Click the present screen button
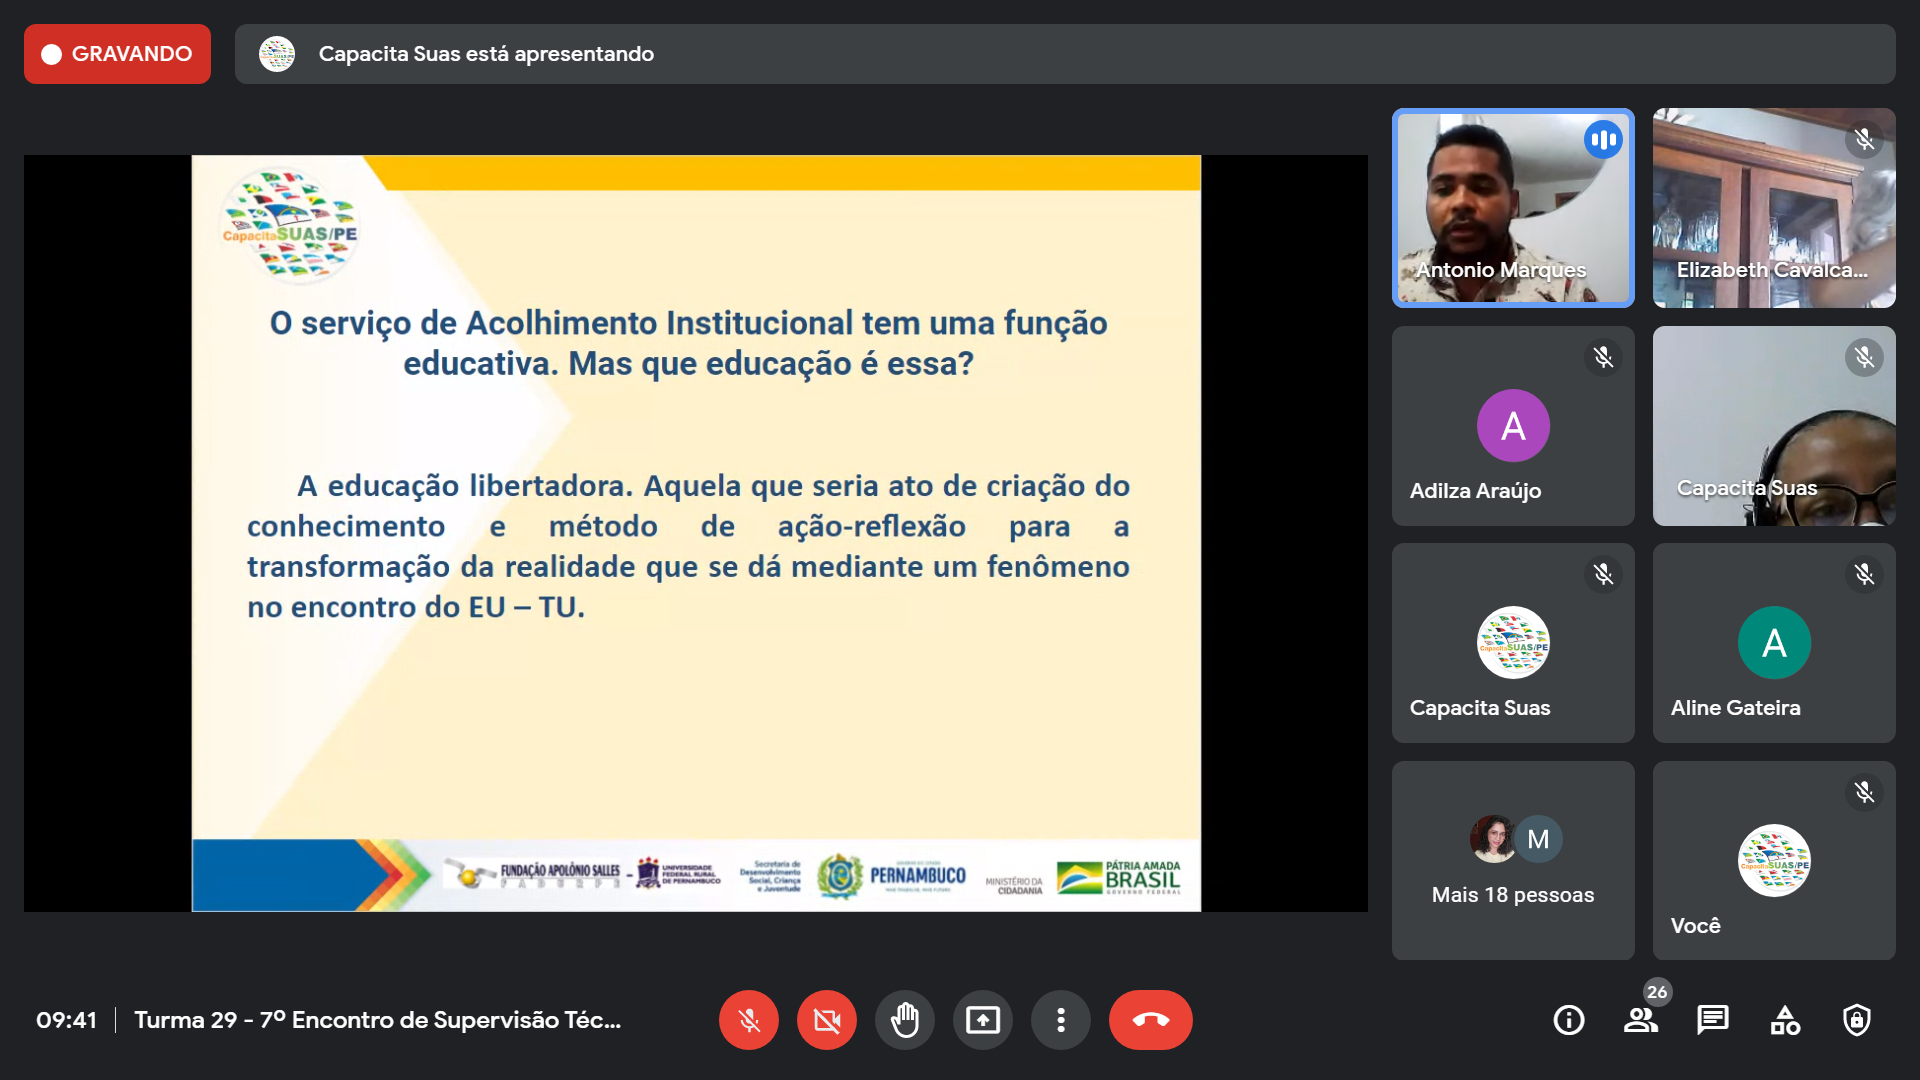Screen dimensions: 1920x1080 click(x=982, y=1020)
